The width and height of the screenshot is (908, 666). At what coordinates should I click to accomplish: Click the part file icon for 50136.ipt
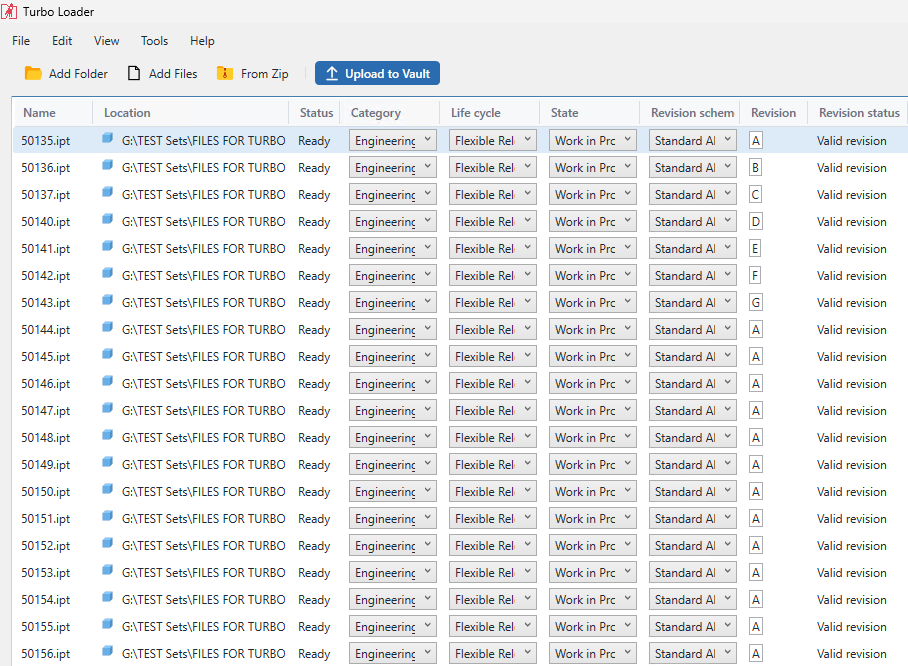click(107, 165)
